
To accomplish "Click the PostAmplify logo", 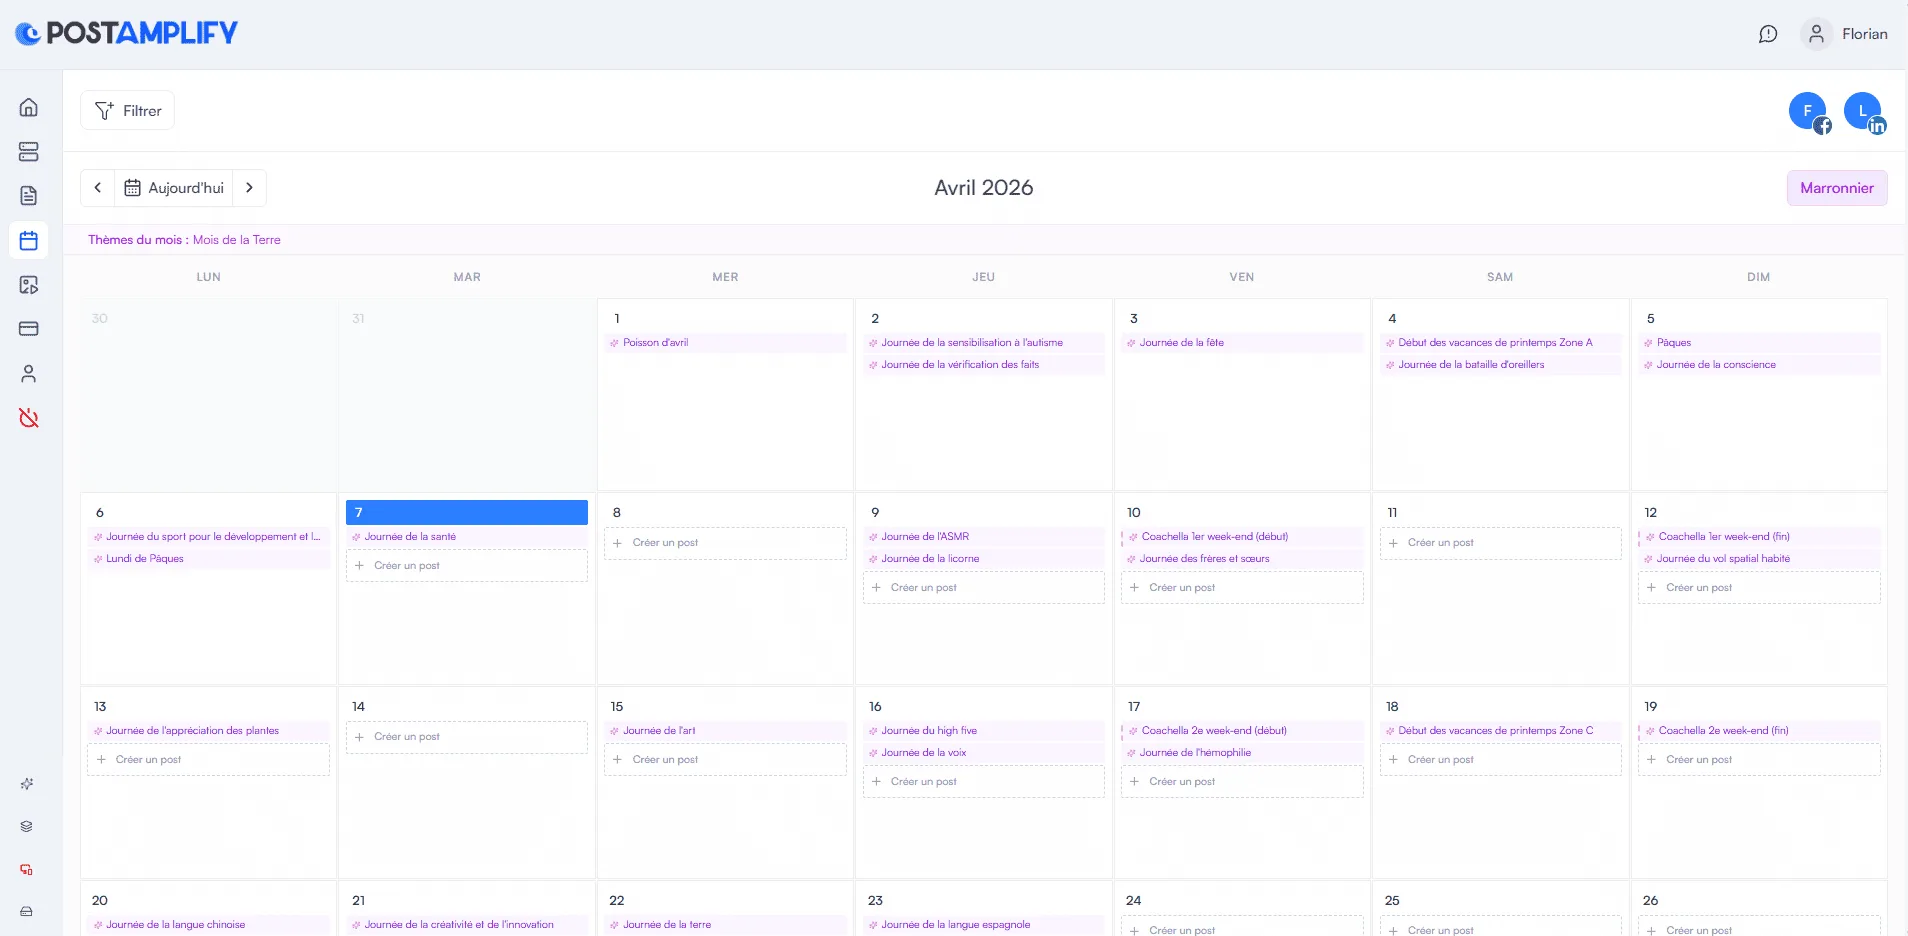I will pos(126,33).
